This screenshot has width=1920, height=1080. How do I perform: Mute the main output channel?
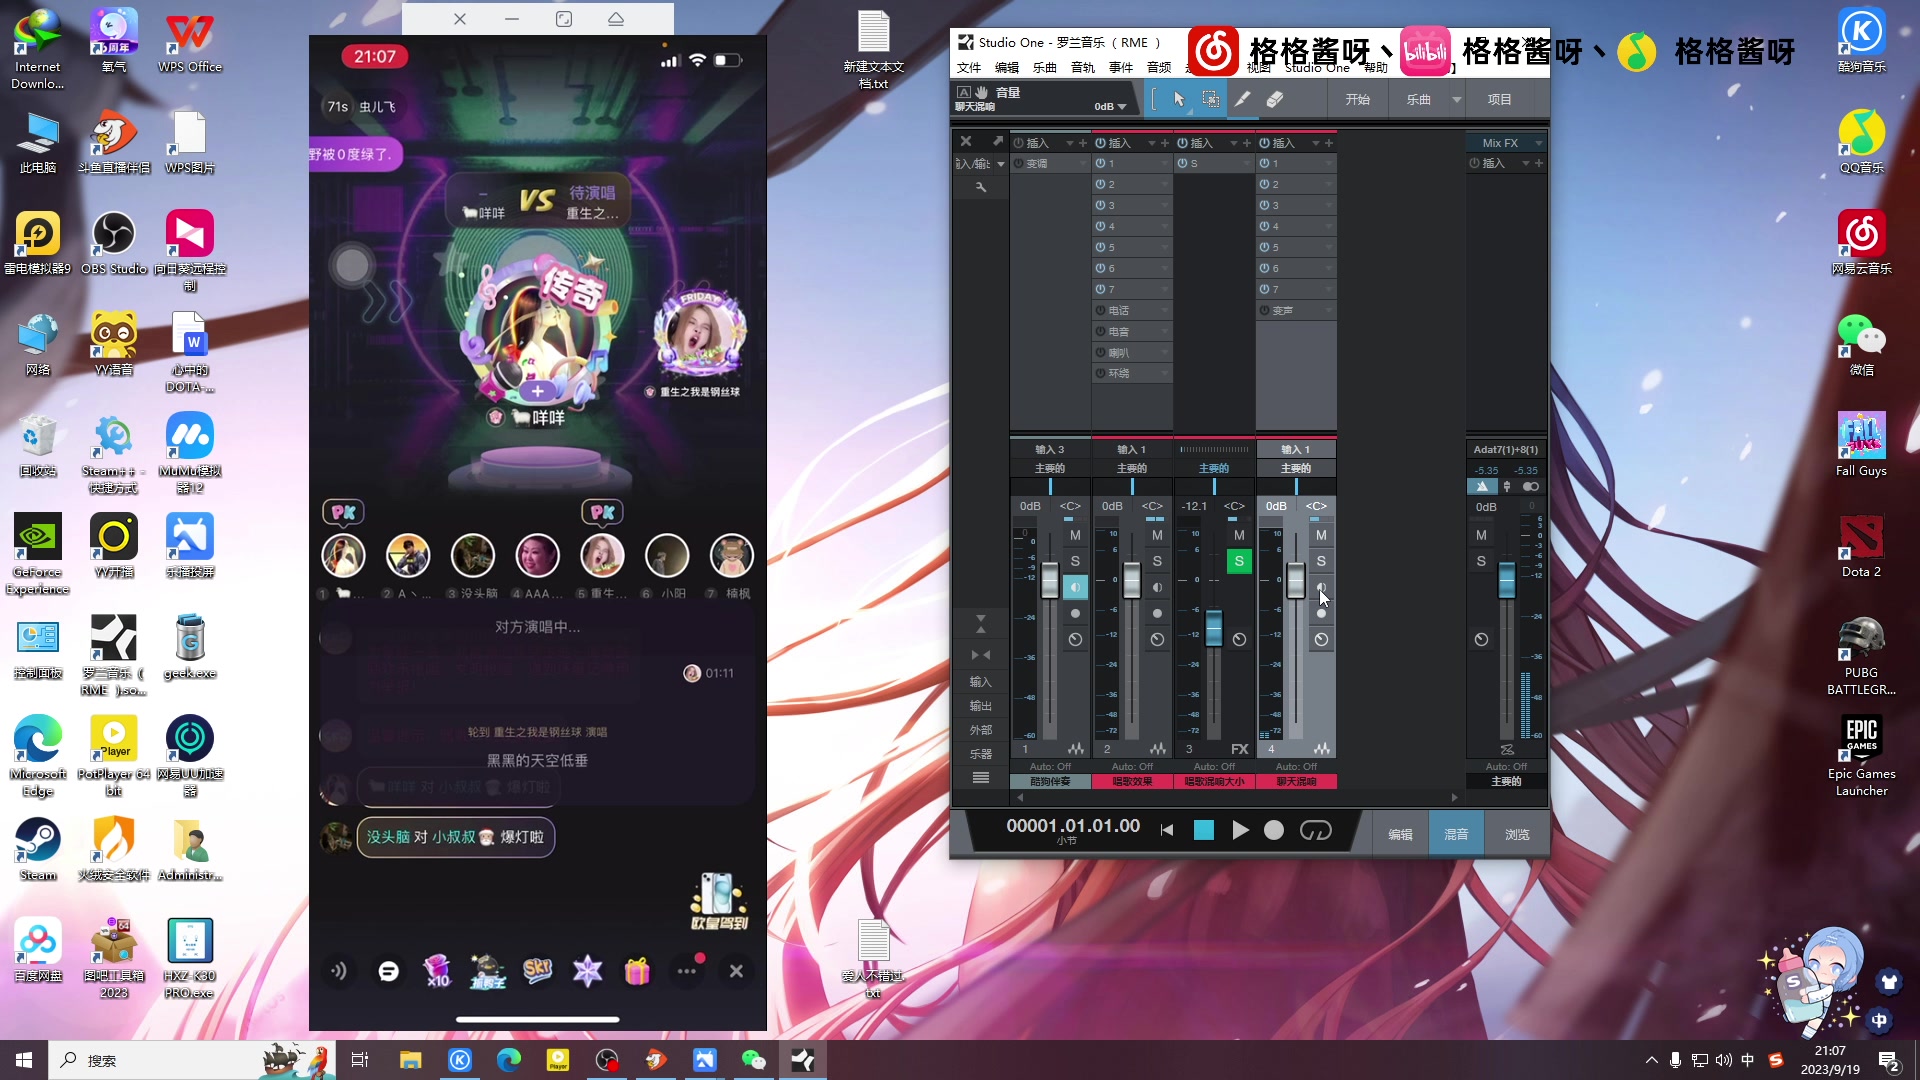[x=1481, y=535]
